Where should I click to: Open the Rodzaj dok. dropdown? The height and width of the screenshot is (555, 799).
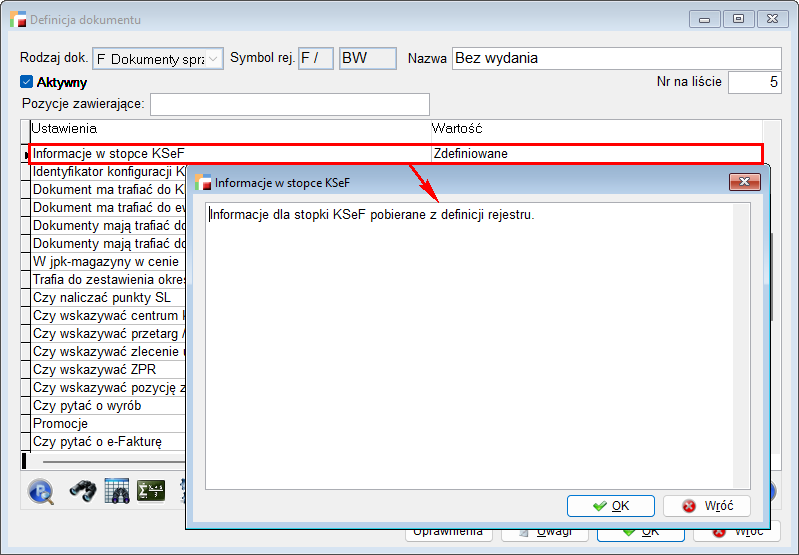(214, 59)
